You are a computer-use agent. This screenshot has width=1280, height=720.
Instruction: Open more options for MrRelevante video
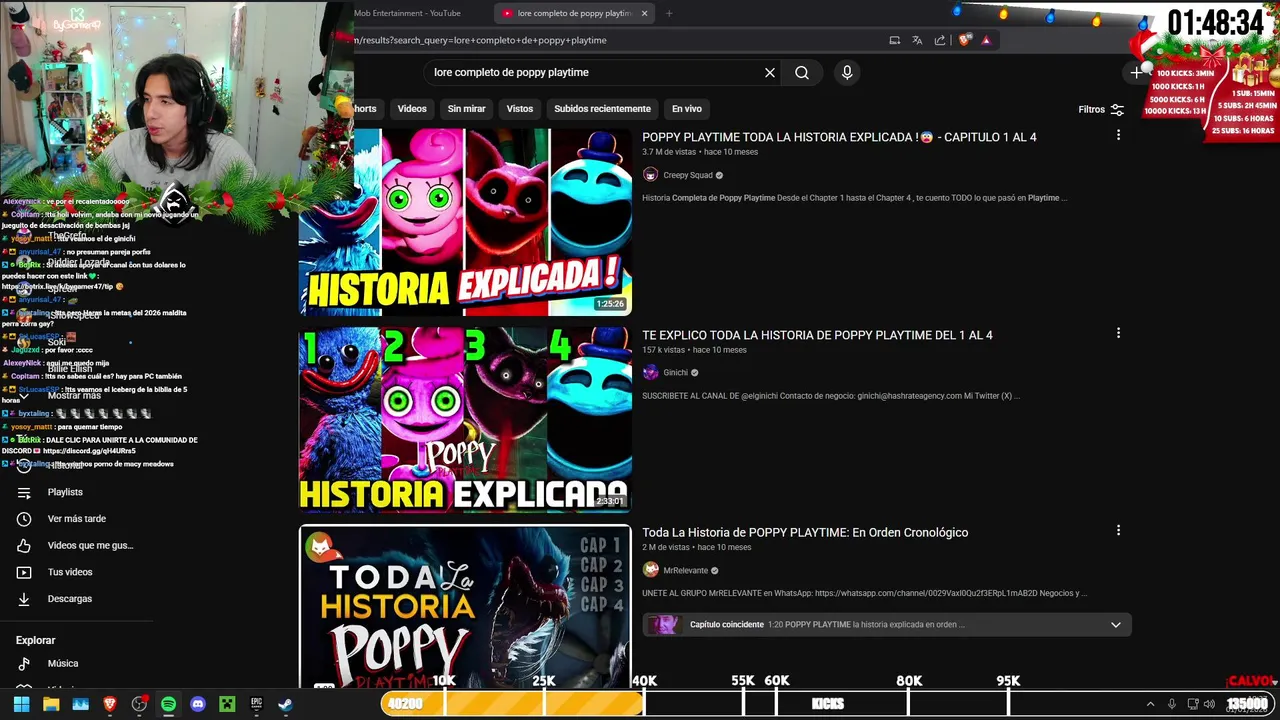[x=1118, y=530]
